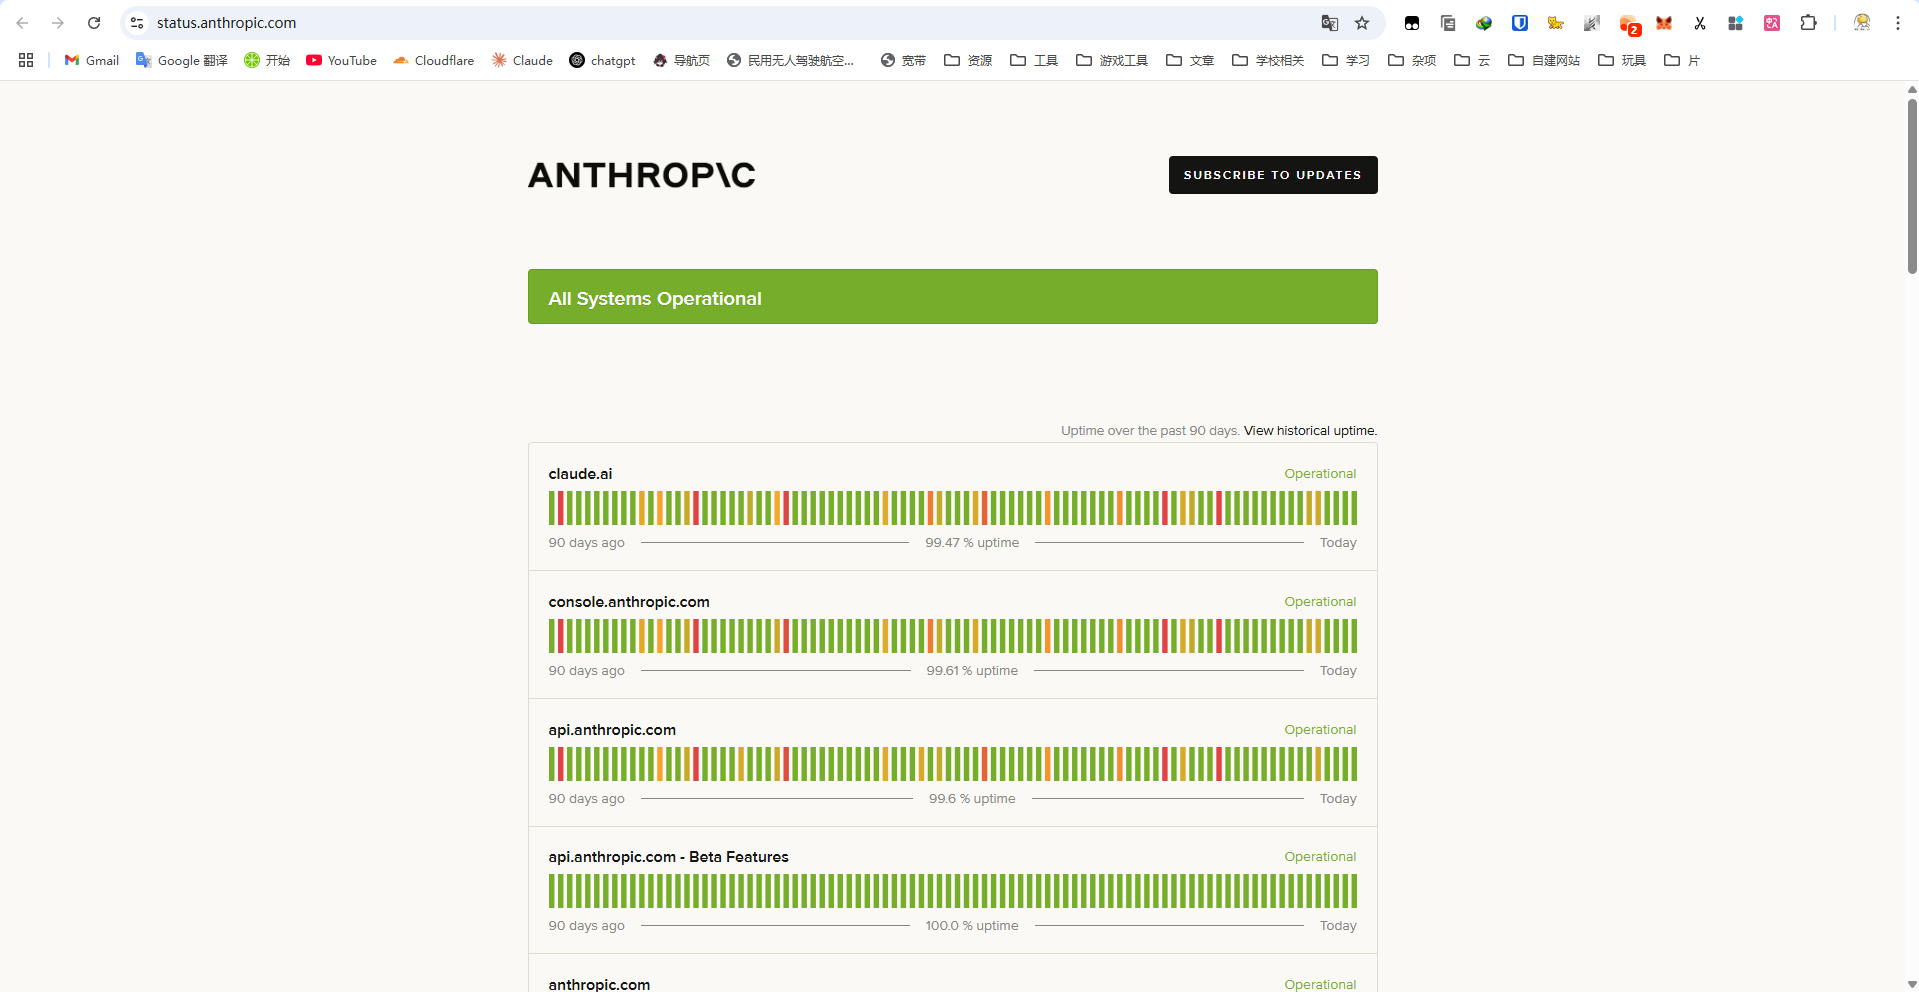Viewport: 1919px width, 992px height.
Task: Click 'api.anthropic.com - Beta Features' name
Action: coord(668,857)
